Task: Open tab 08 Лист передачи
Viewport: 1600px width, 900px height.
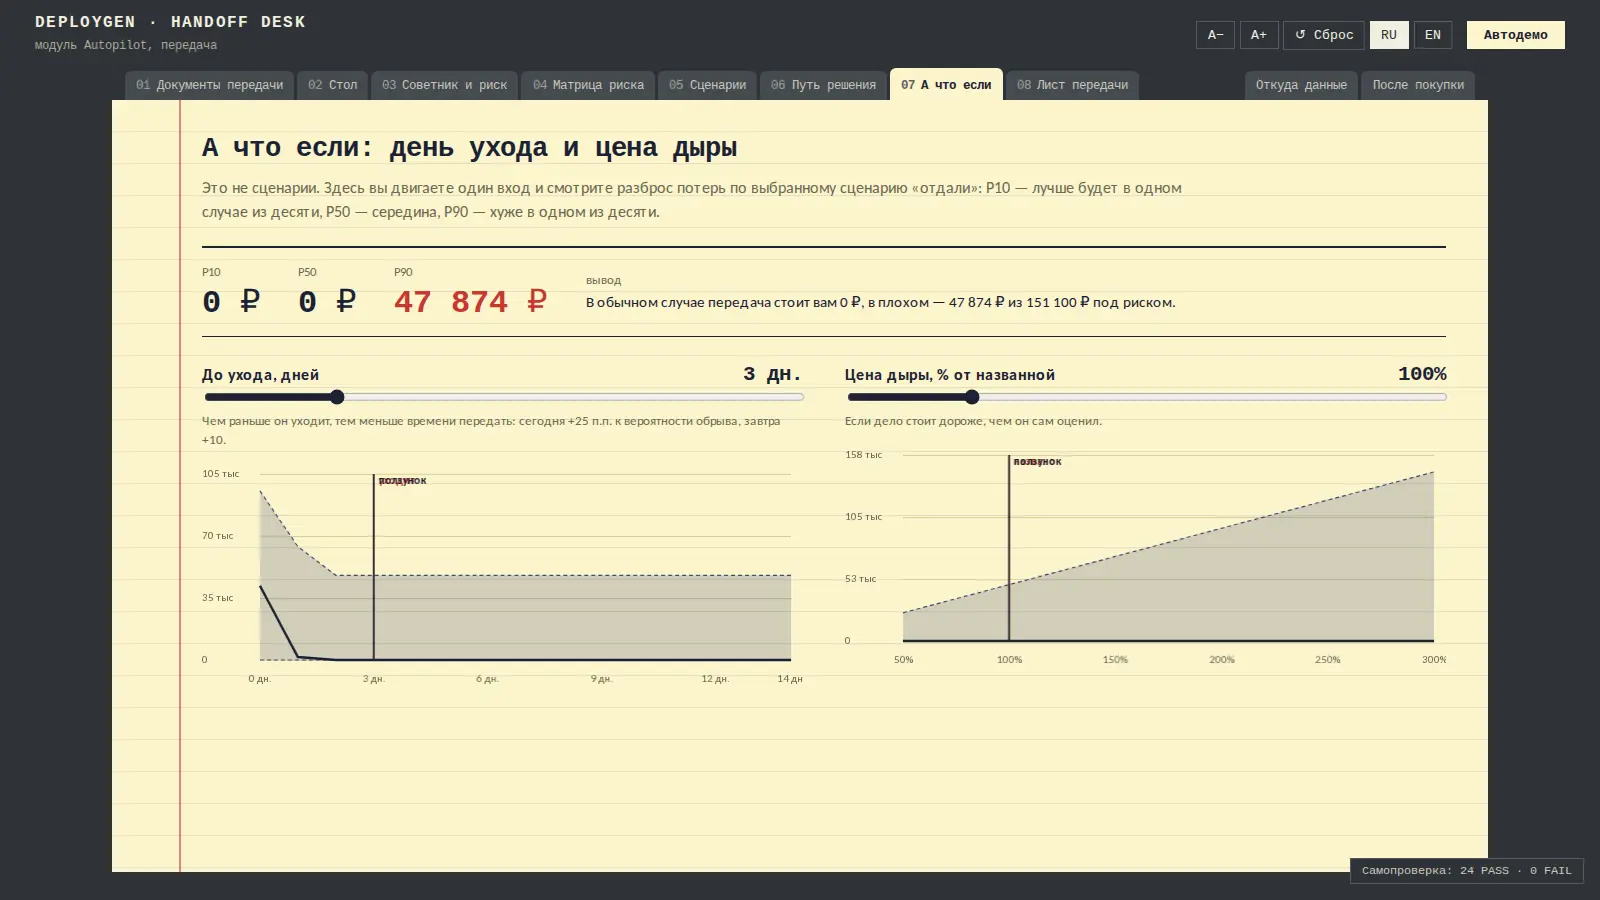Action: coord(1072,85)
